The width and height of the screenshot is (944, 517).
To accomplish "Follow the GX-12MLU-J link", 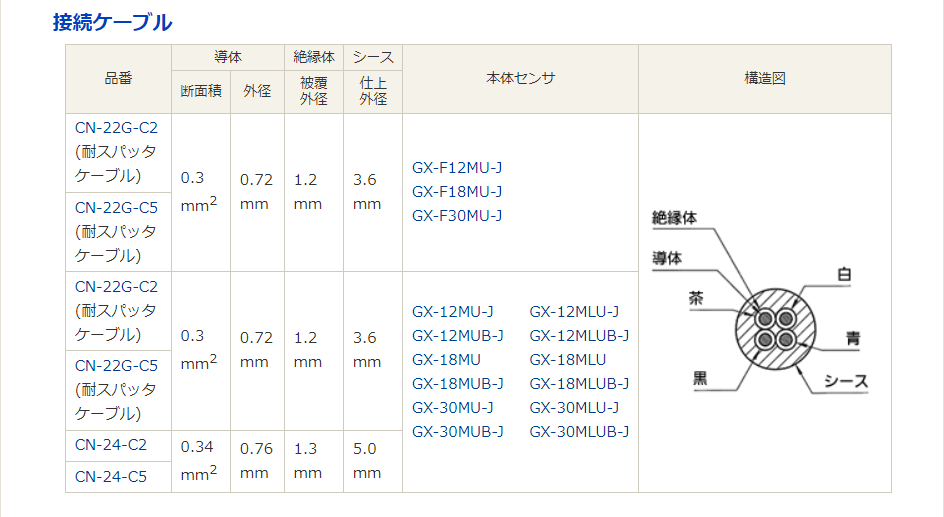I will tap(574, 312).
